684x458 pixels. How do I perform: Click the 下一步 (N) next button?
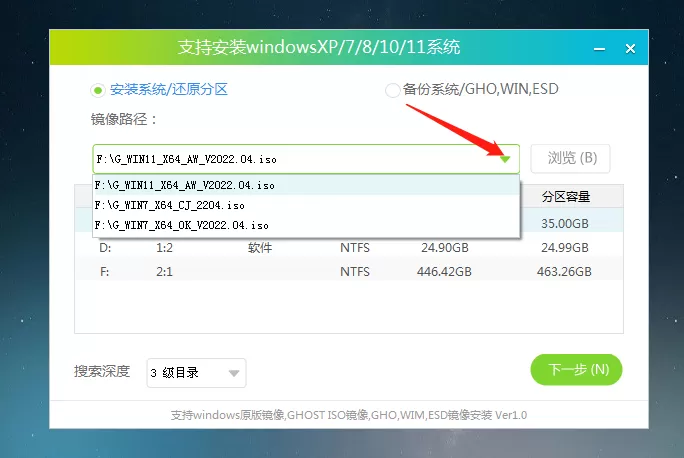point(576,369)
